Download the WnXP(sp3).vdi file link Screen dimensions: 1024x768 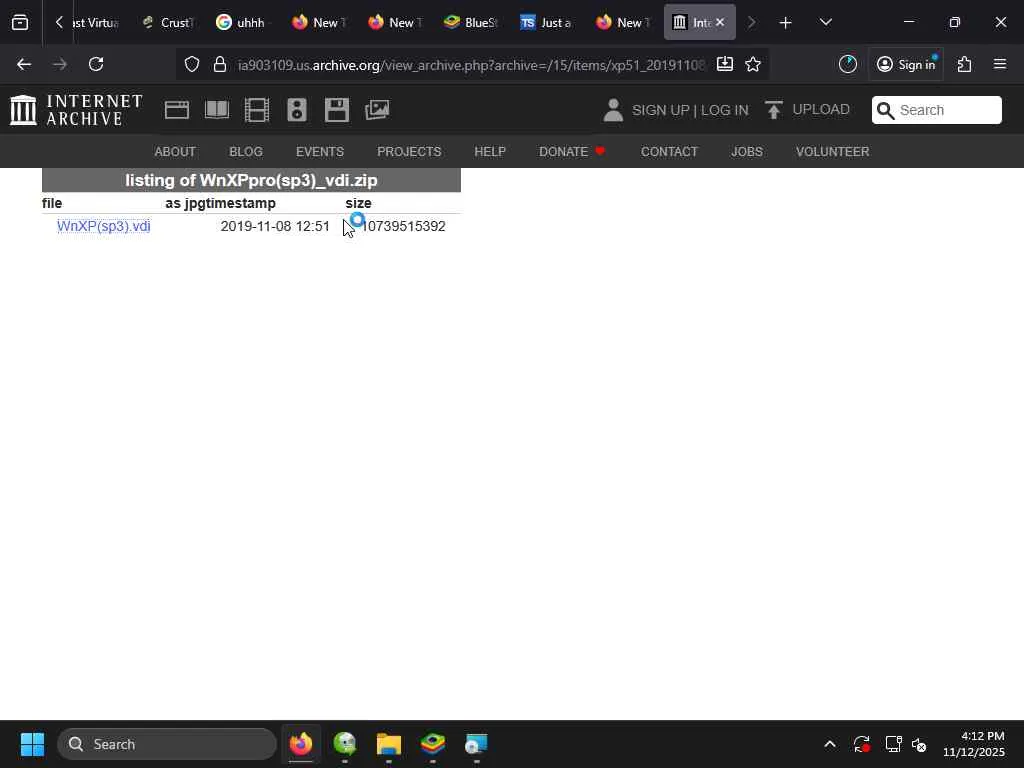[x=104, y=226]
